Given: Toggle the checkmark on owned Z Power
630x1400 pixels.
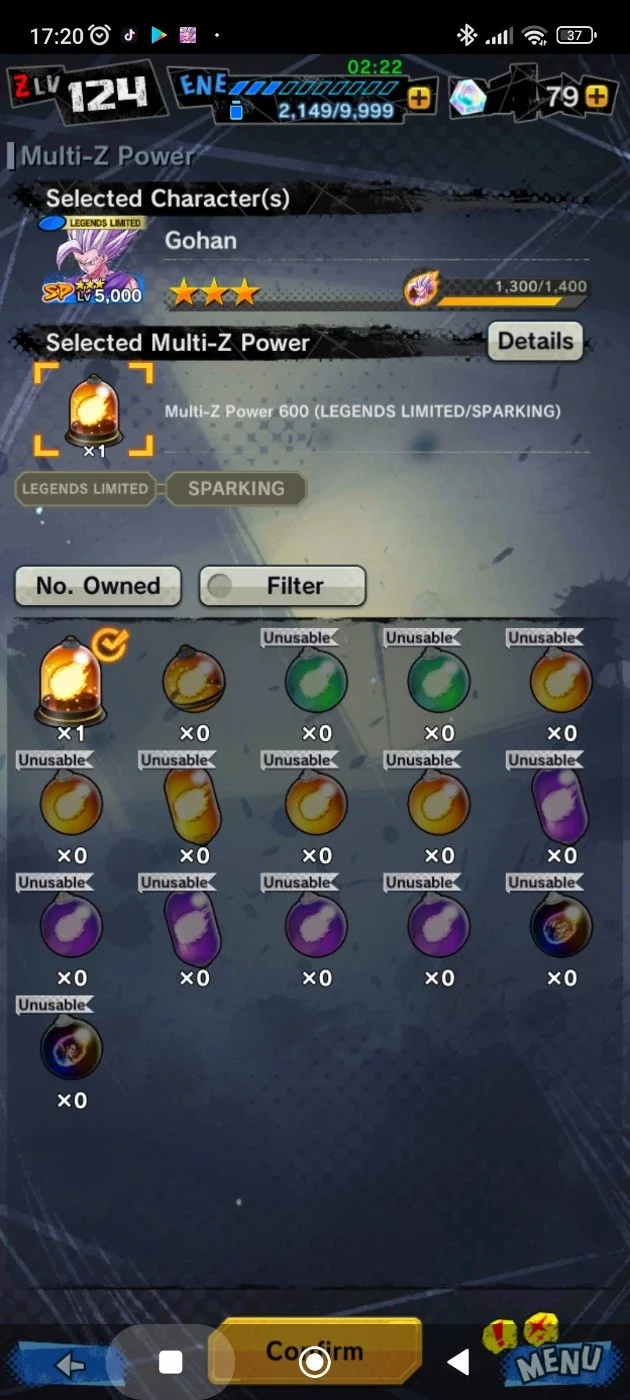Looking at the screenshot, I should pyautogui.click(x=110, y=648).
